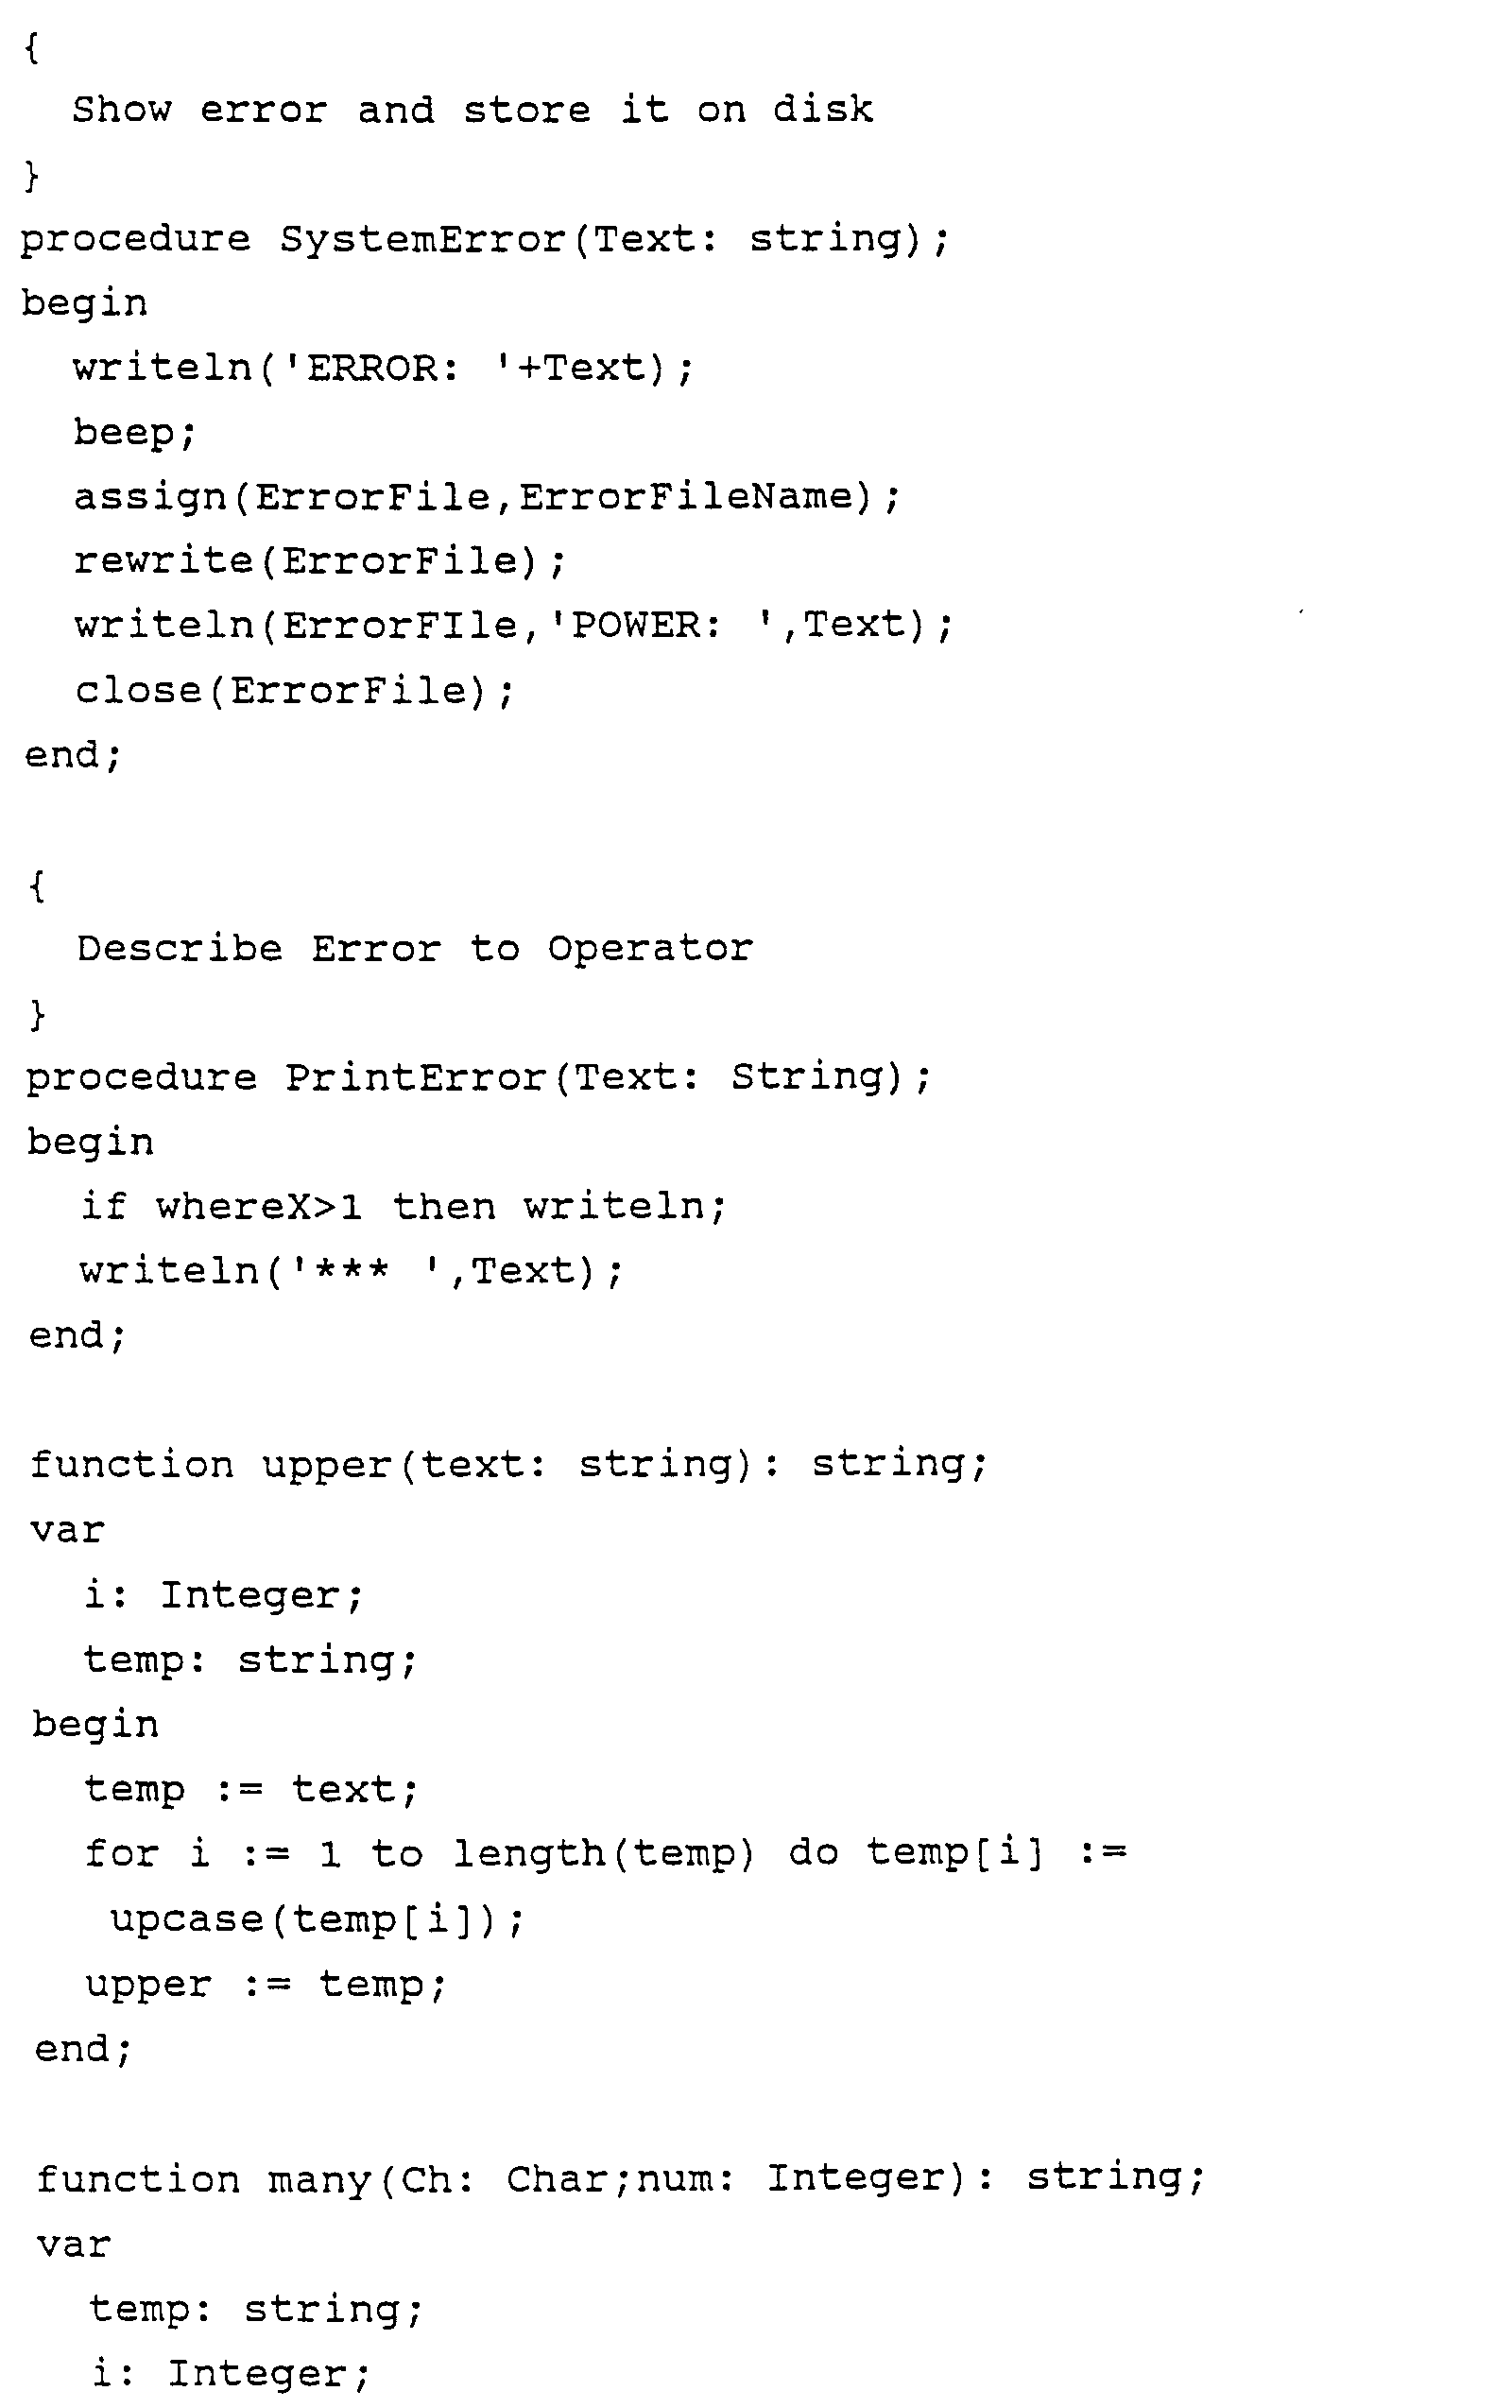Click the "upper := temp;" assignment

265,1985
